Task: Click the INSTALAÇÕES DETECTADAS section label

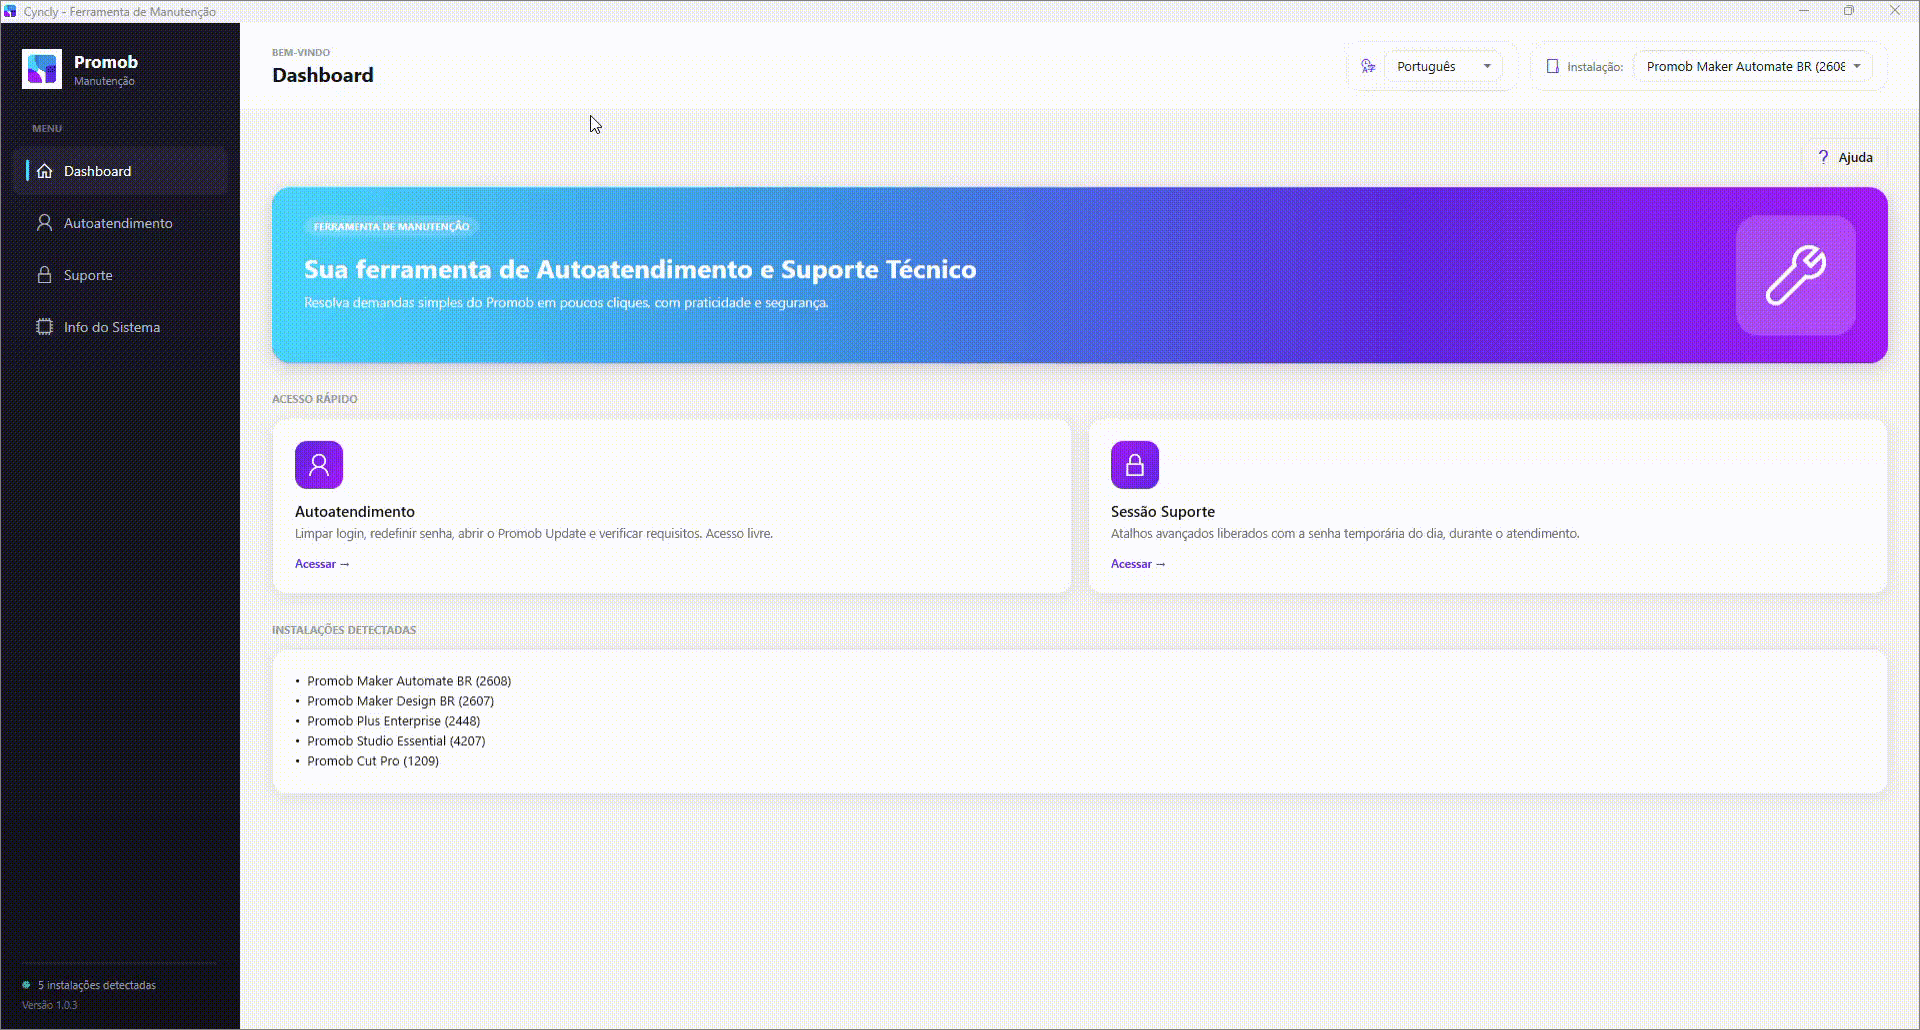Action: point(344,630)
